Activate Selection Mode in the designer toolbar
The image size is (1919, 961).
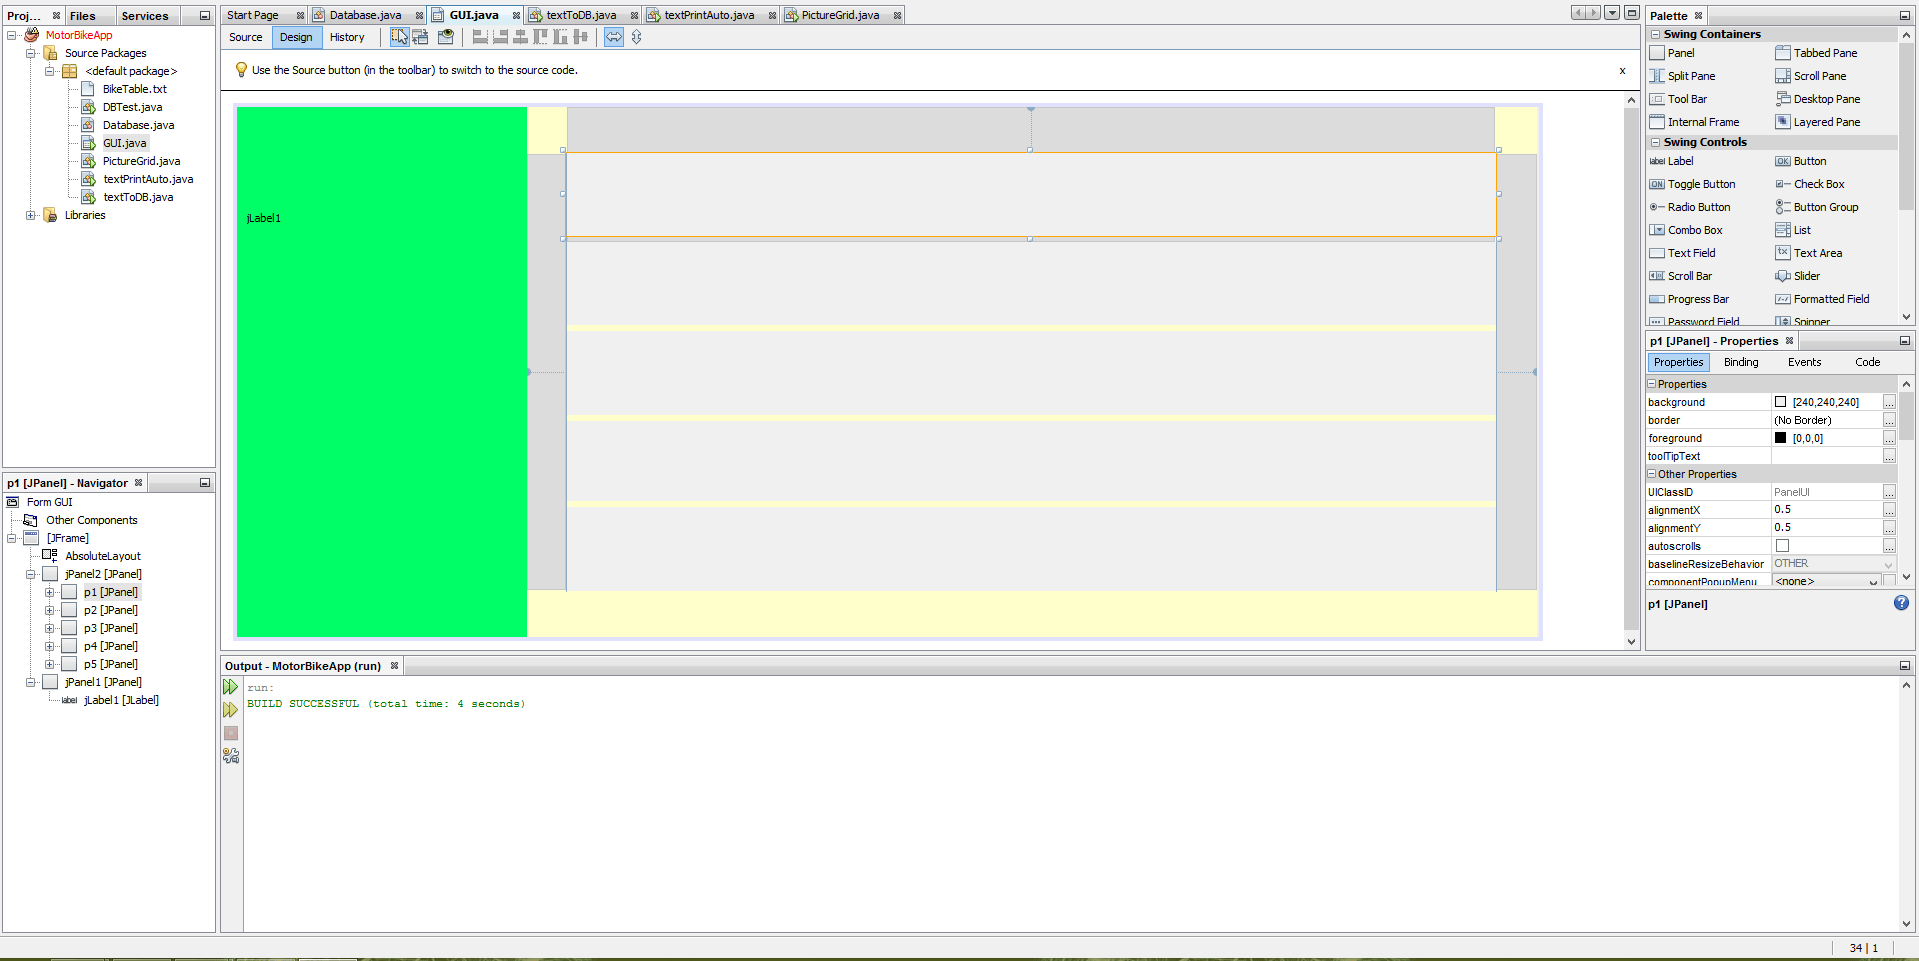[x=399, y=37]
